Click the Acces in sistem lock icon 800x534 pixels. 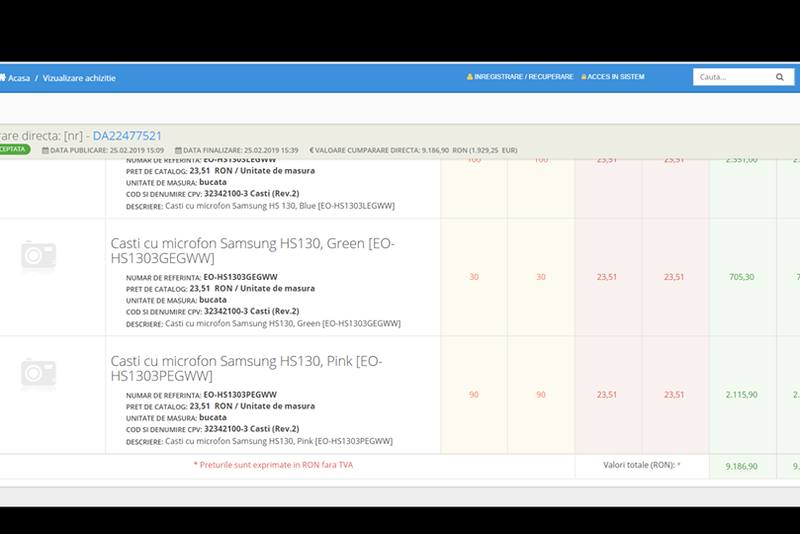pyautogui.click(x=584, y=77)
